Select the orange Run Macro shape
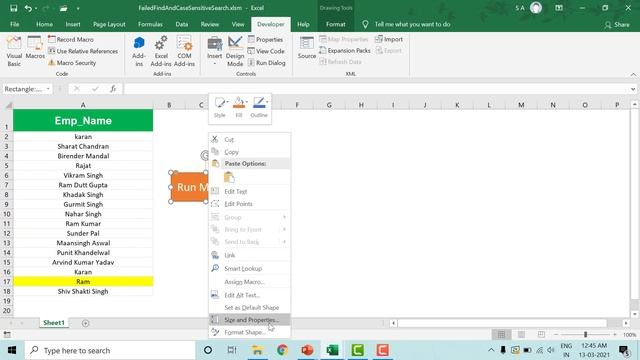The height and width of the screenshot is (360, 640). (190, 187)
